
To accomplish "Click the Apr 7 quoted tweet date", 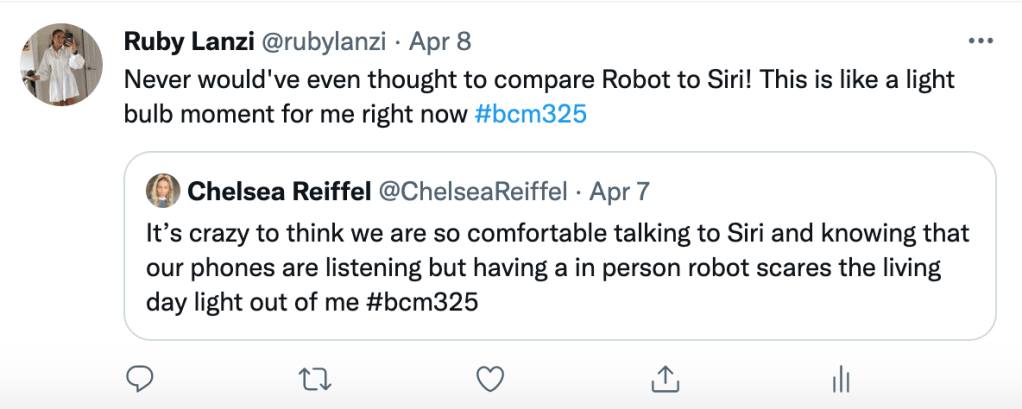I will pos(622,188).
